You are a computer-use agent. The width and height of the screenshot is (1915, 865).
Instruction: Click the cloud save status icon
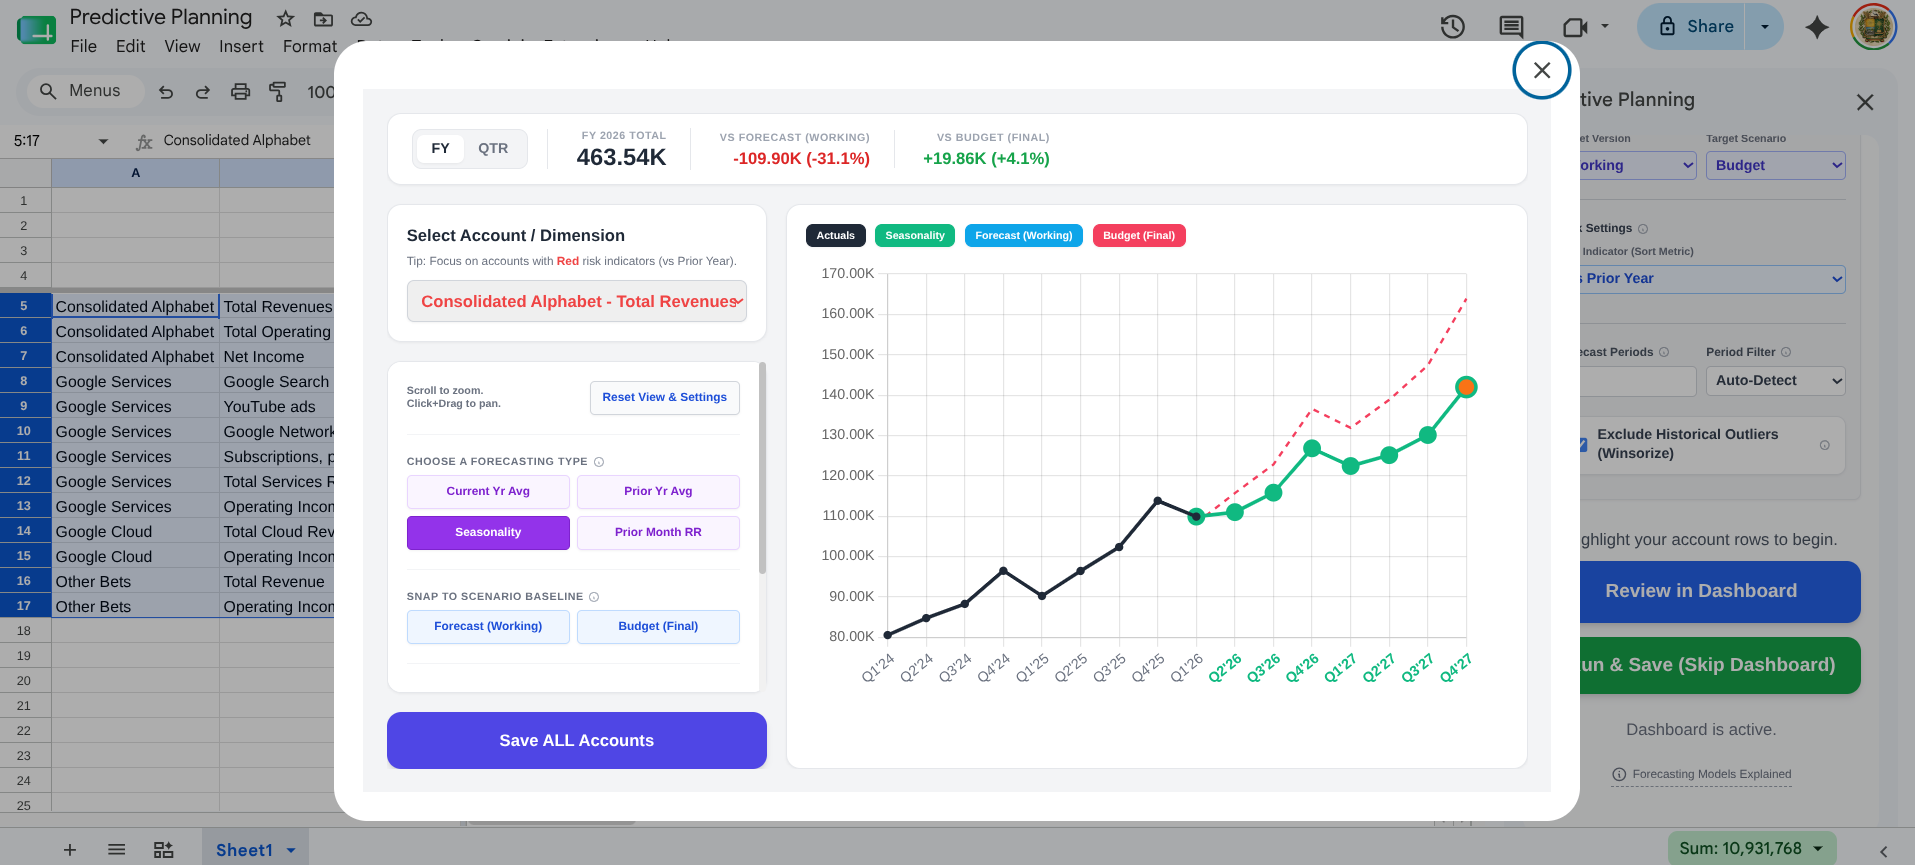(361, 18)
